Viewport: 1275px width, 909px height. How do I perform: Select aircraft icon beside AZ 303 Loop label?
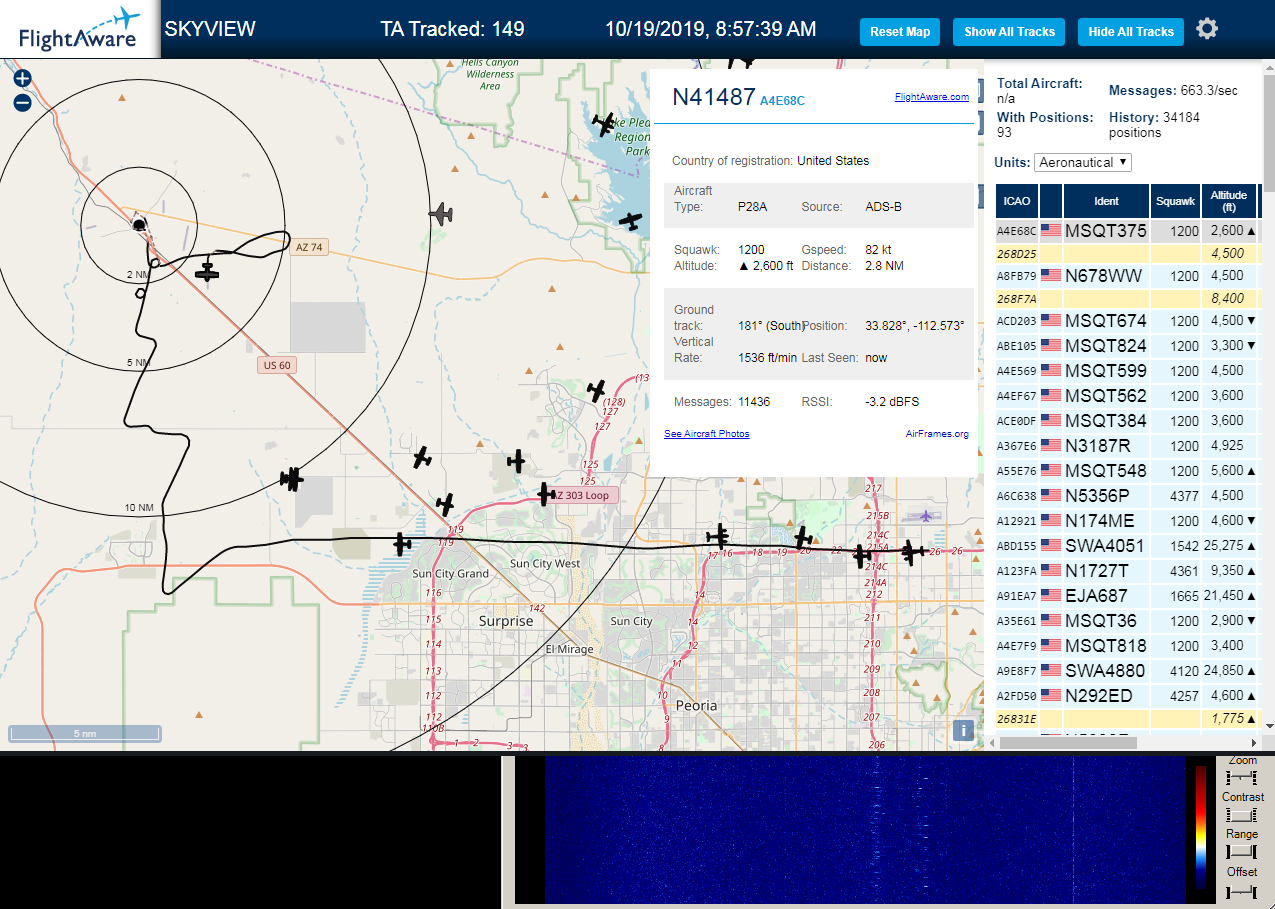tap(546, 494)
